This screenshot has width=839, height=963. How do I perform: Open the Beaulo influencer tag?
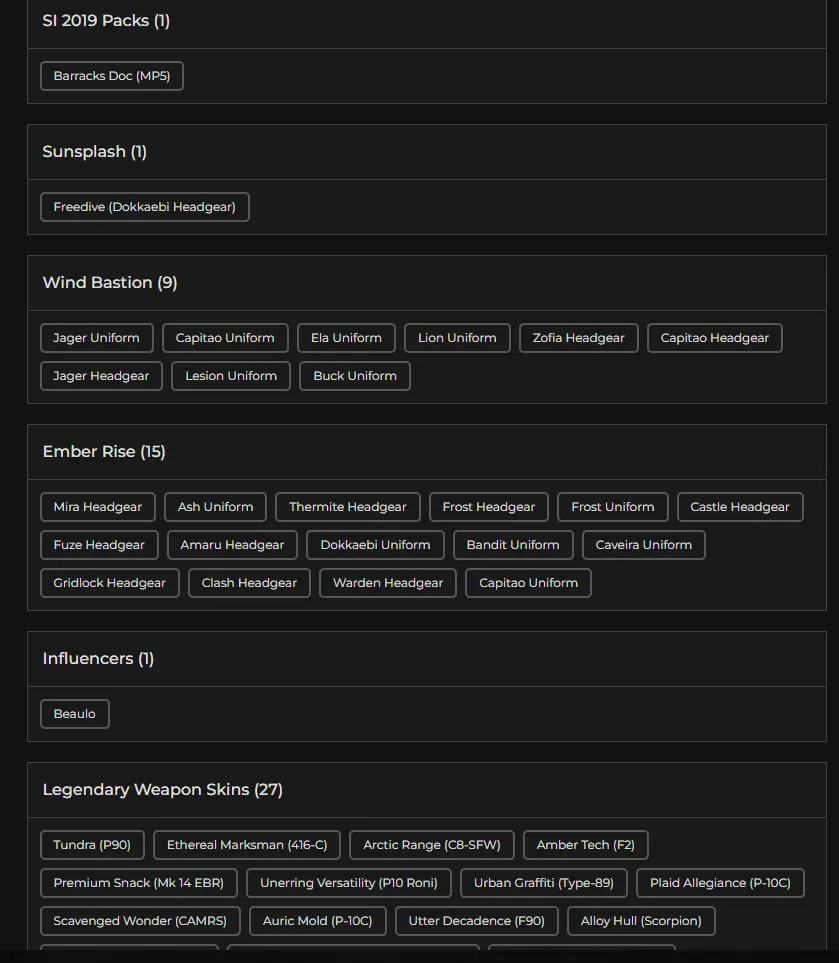(x=75, y=714)
